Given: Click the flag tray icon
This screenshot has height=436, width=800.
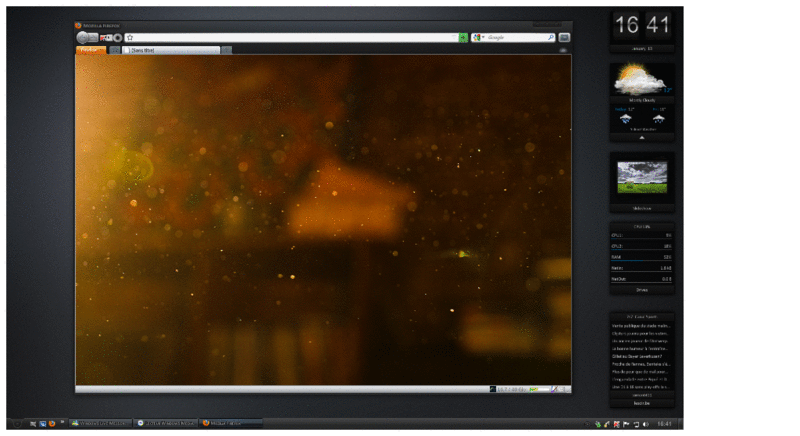Looking at the screenshot, I should (x=627, y=424).
